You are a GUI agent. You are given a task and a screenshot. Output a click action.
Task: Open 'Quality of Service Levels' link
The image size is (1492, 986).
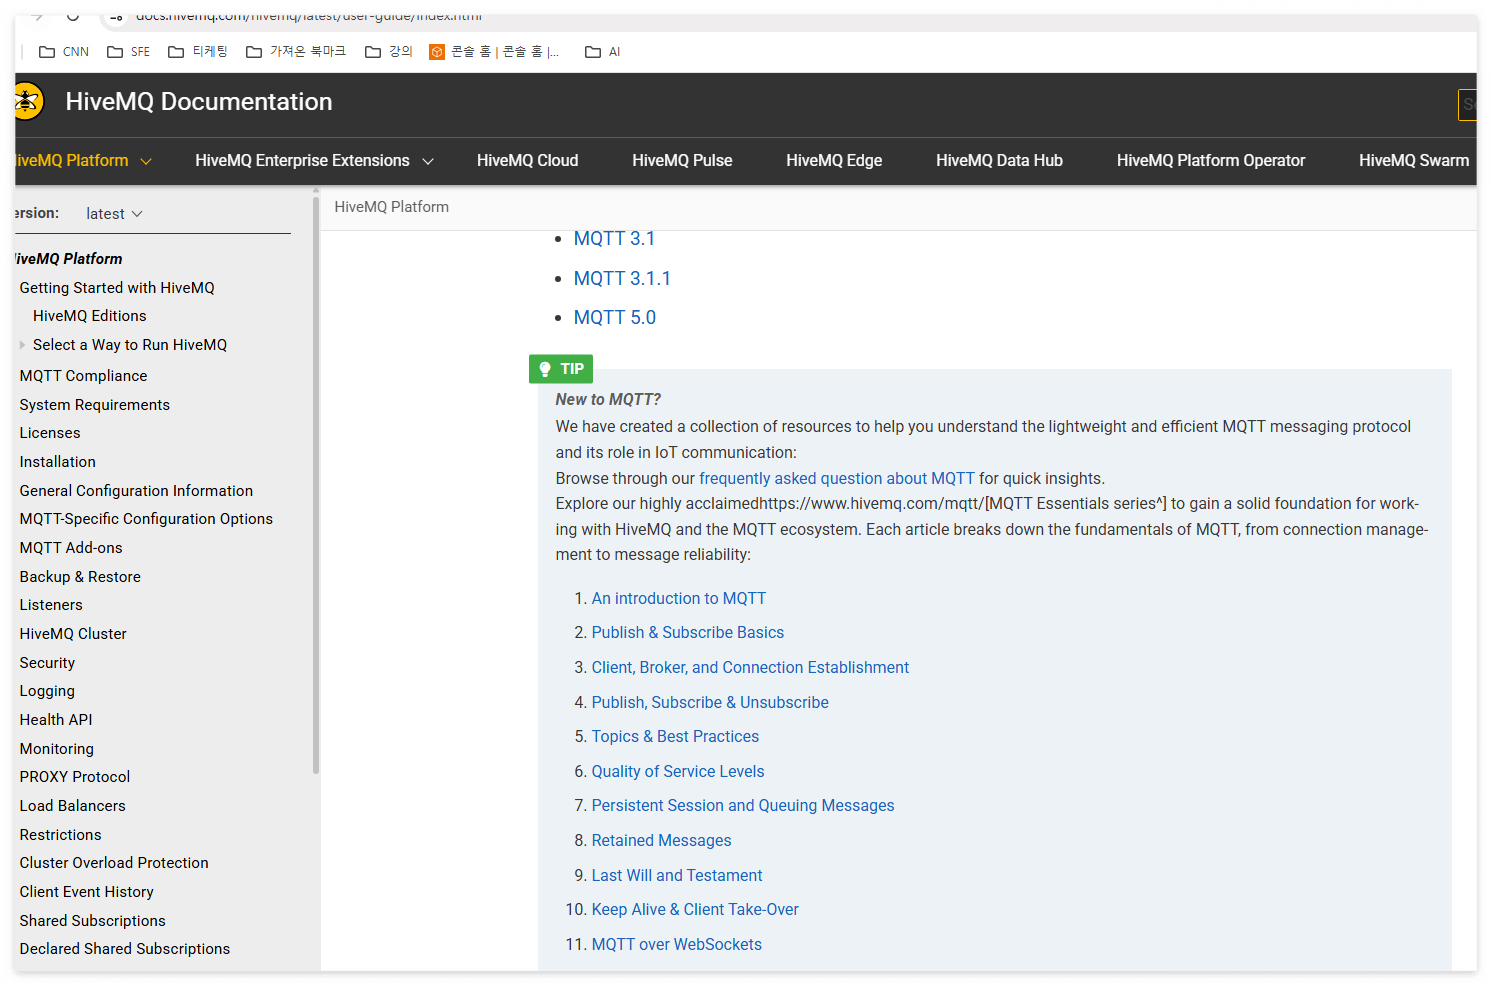click(678, 772)
